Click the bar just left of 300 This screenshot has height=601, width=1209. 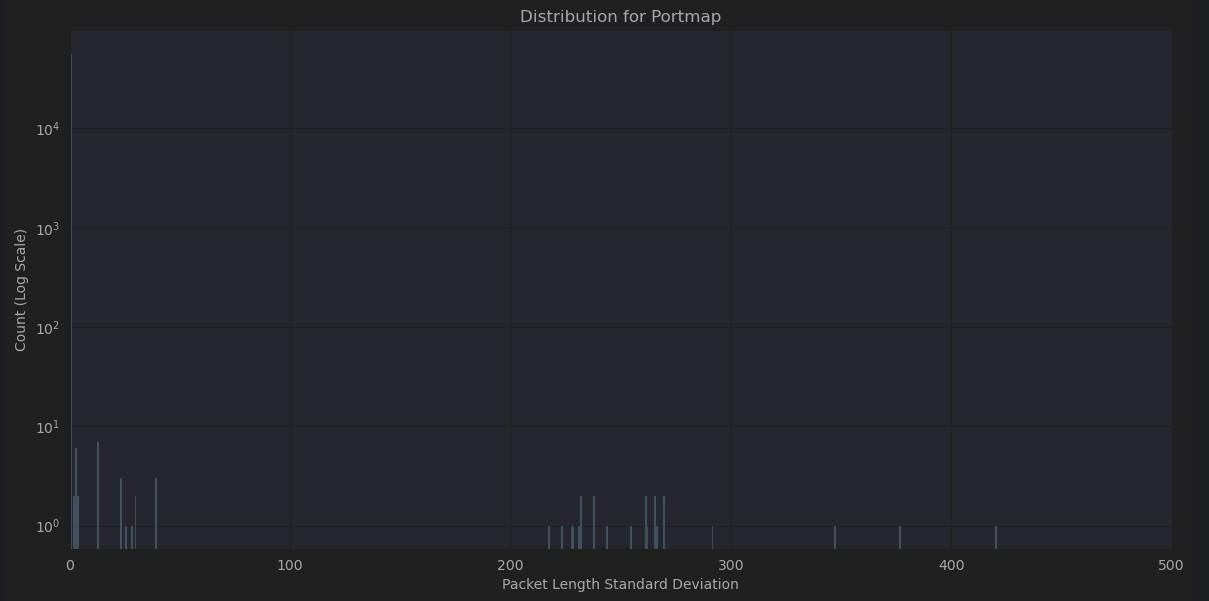click(713, 537)
